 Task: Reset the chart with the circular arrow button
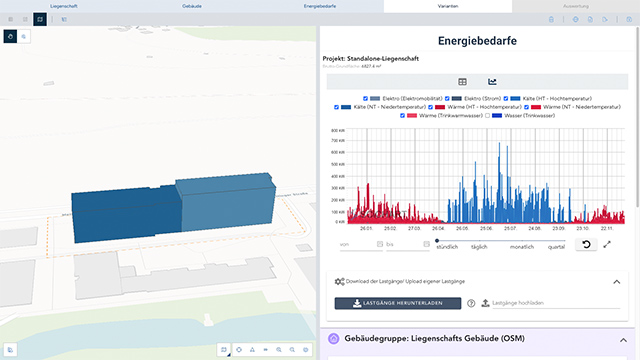(x=586, y=244)
